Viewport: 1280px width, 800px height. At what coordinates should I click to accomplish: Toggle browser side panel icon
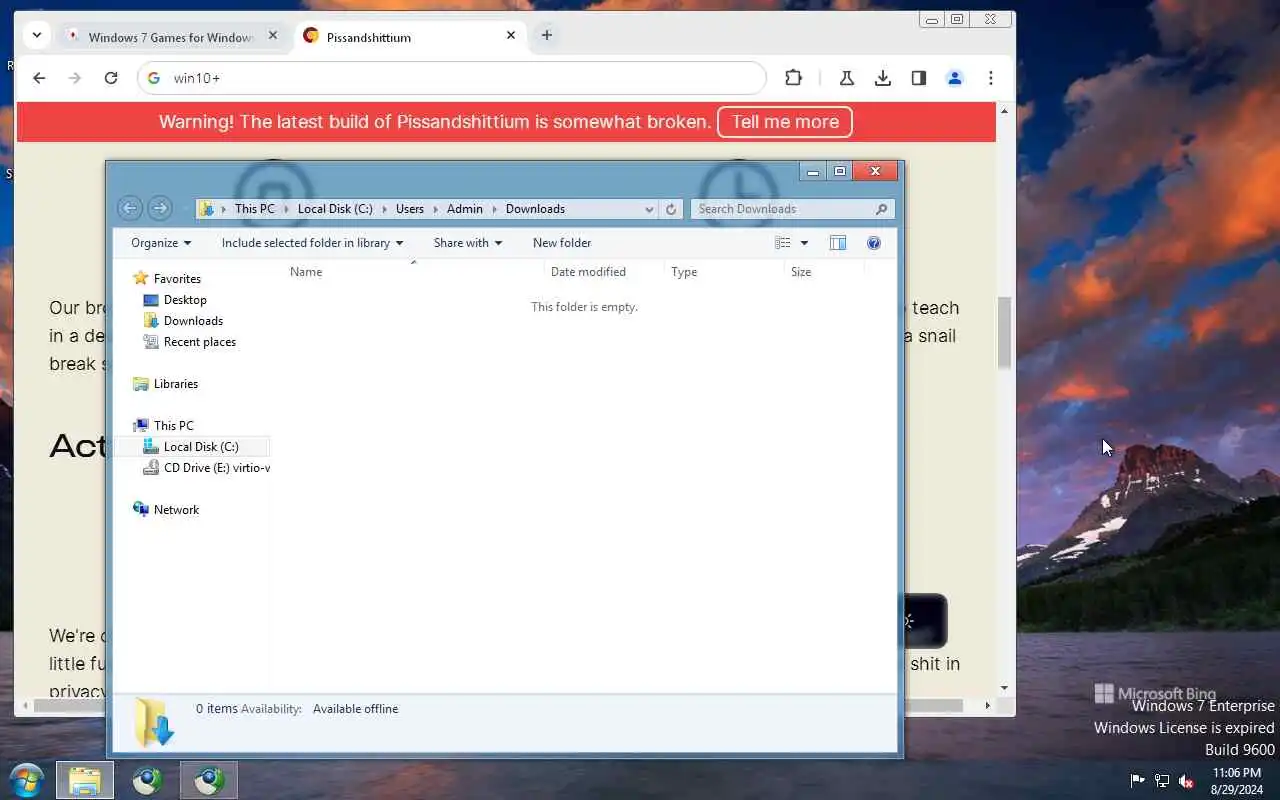[x=919, y=78]
